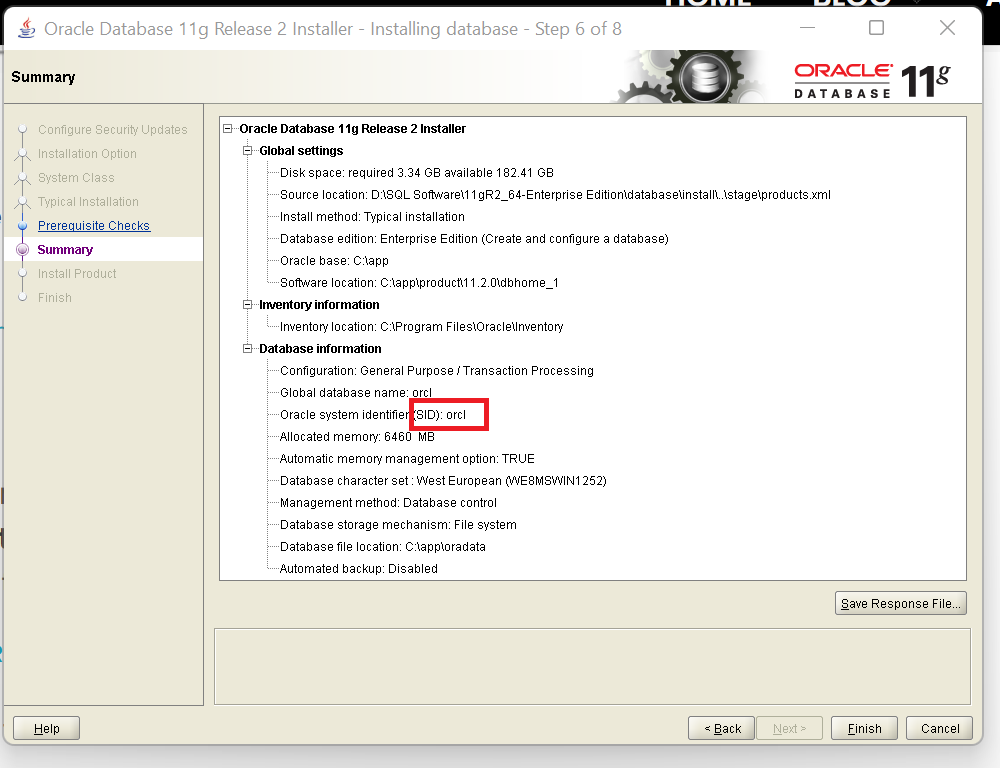Viewport: 1000px width, 768px height.
Task: Select the Install method: Typical installation row
Action: (372, 217)
